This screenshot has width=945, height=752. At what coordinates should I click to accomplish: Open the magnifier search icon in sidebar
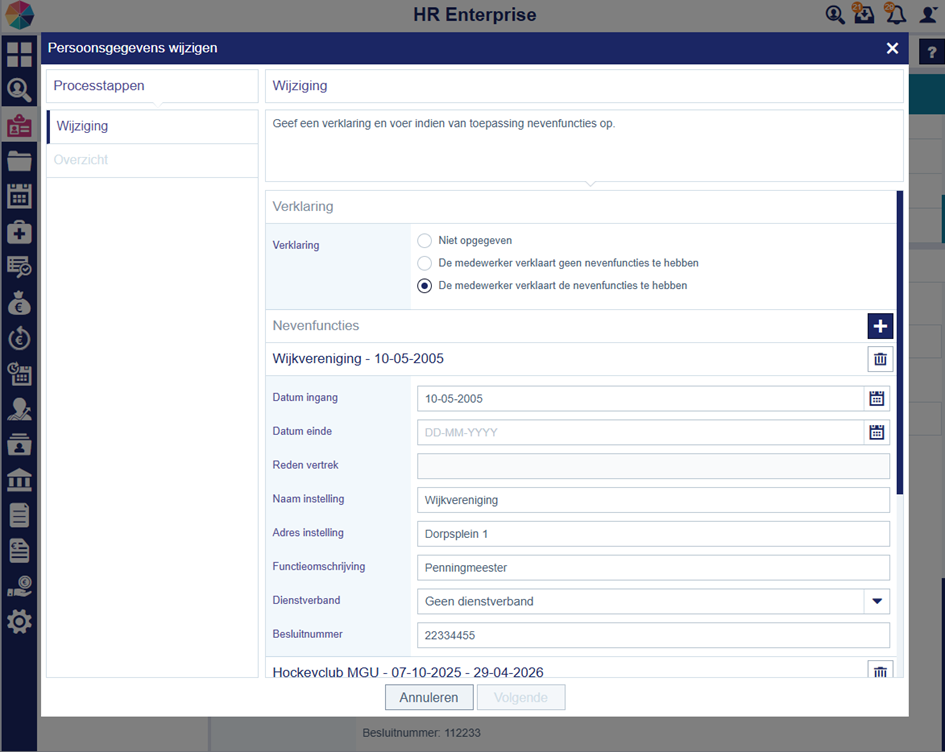[x=19, y=90]
